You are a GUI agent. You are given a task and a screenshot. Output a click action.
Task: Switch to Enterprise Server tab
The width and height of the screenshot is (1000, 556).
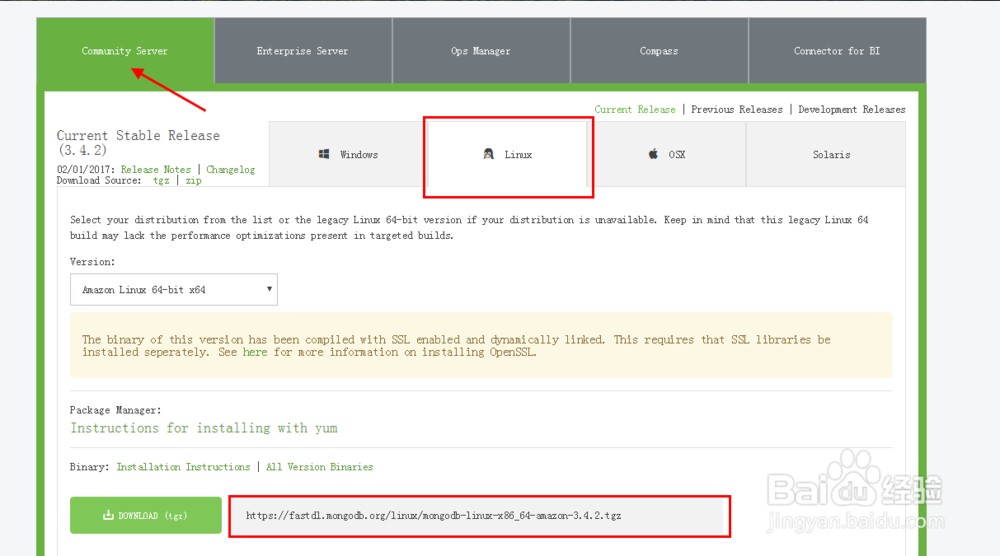click(x=303, y=51)
